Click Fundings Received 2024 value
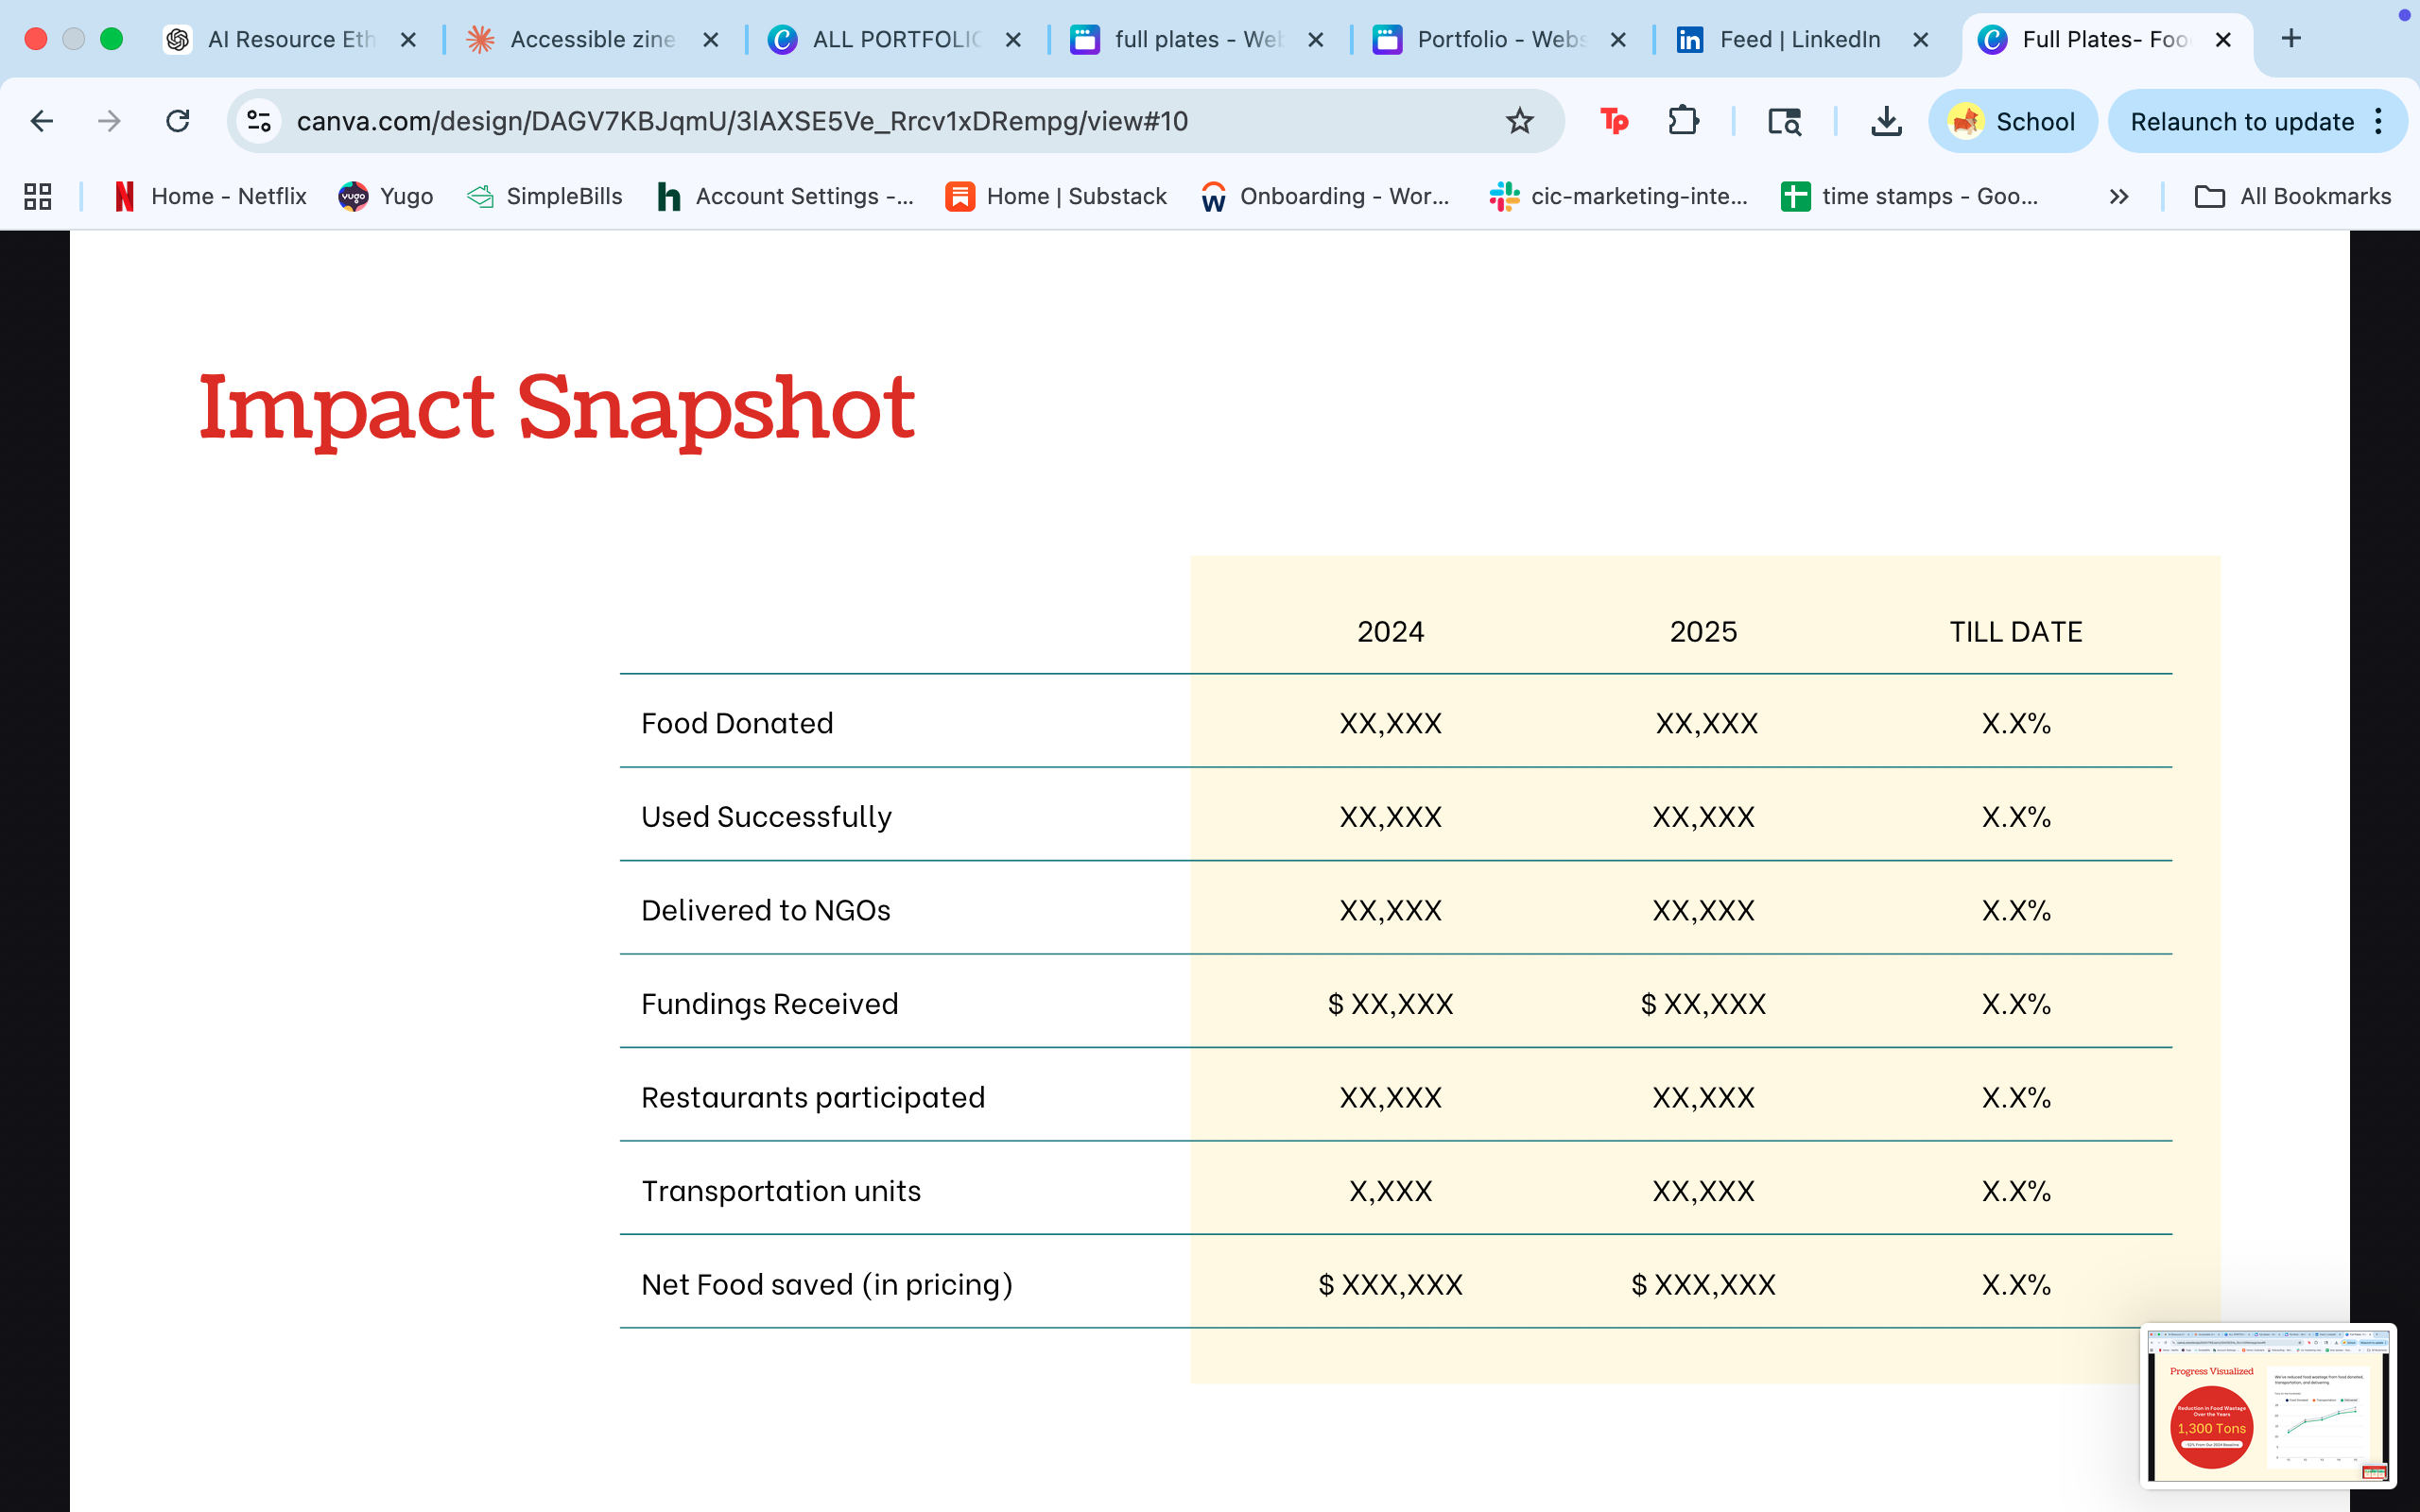Viewport: 2420px width, 1512px height. 1390,1004
